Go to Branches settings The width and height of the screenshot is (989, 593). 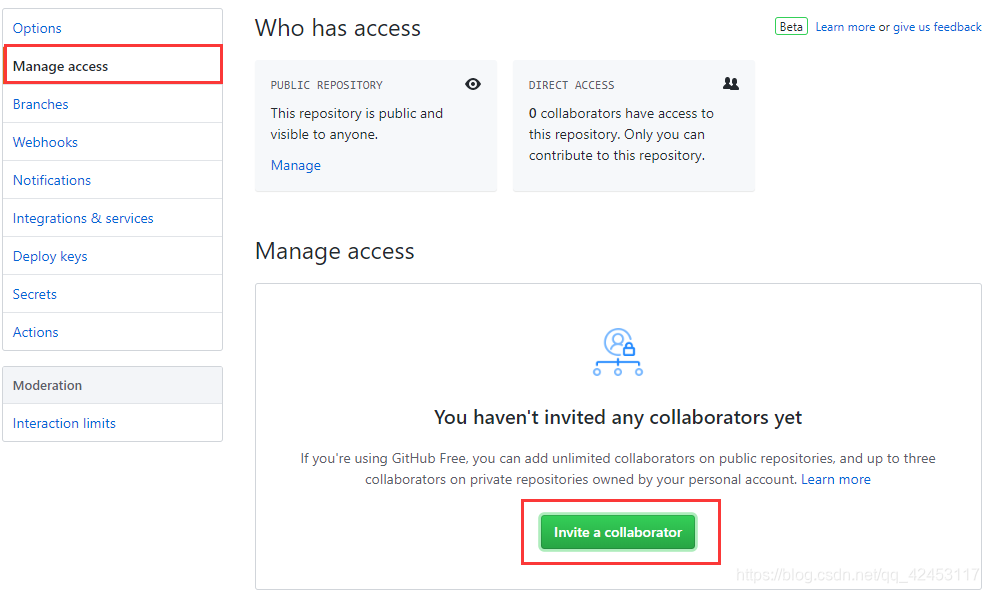point(41,104)
